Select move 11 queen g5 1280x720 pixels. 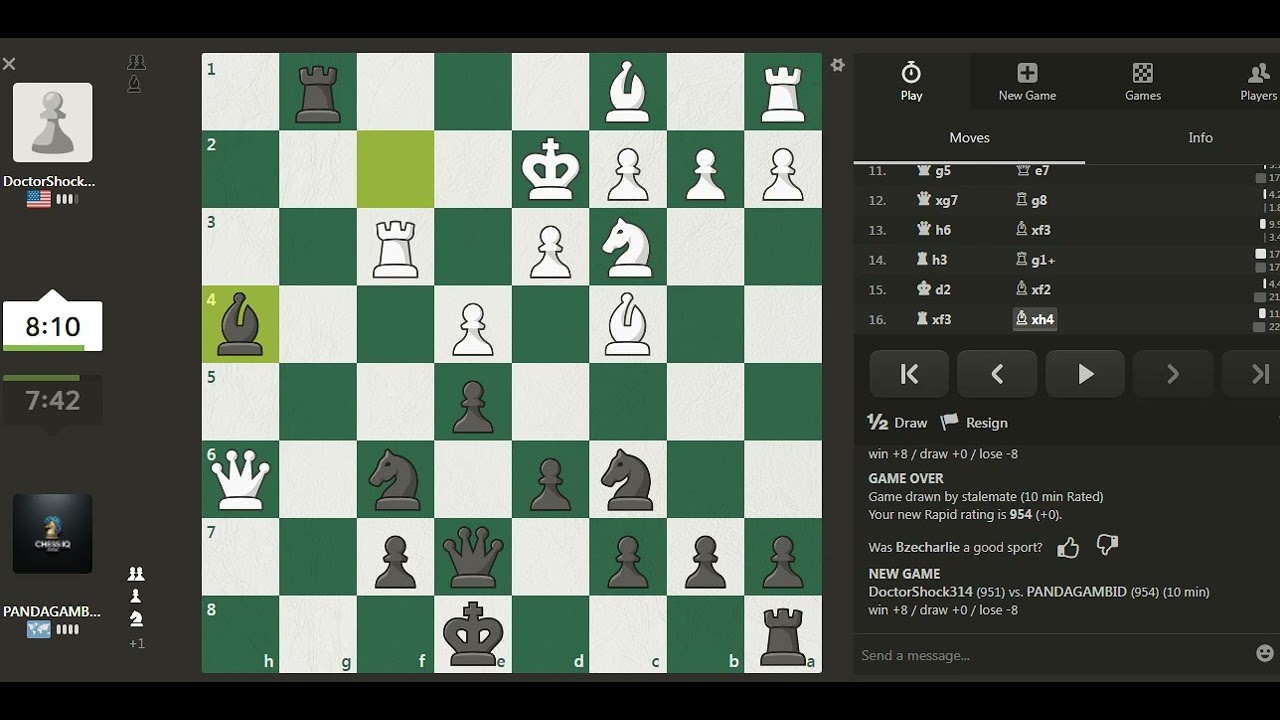click(934, 171)
